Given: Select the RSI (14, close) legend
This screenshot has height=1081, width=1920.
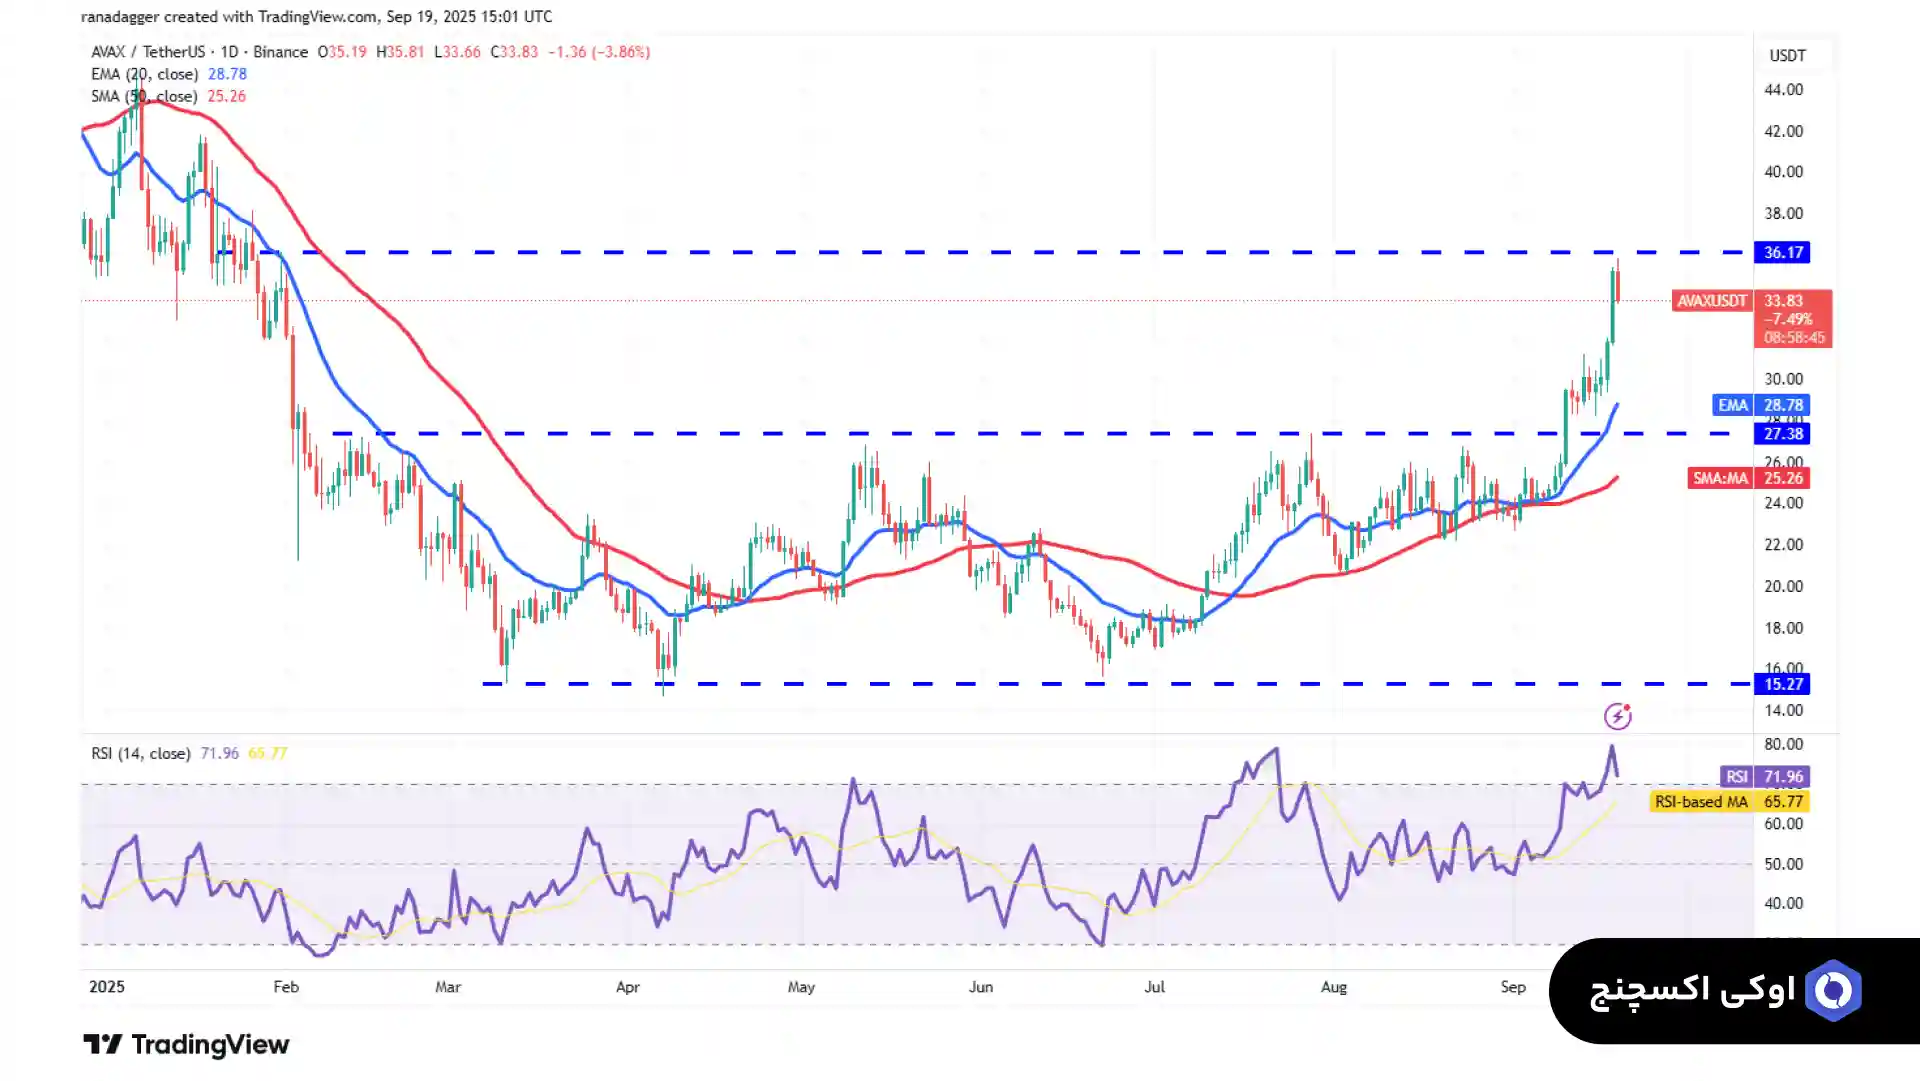Looking at the screenshot, I should tap(140, 753).
